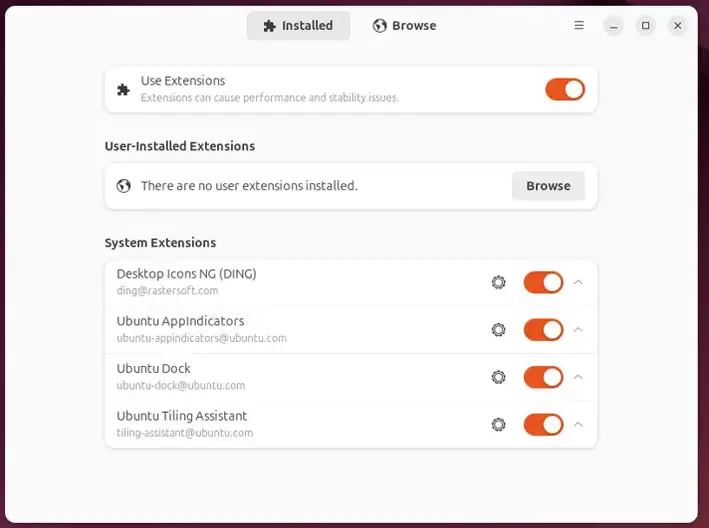
Task: Click ubuntu-appindicators@ubuntu.com identifier text
Action: coord(202,338)
